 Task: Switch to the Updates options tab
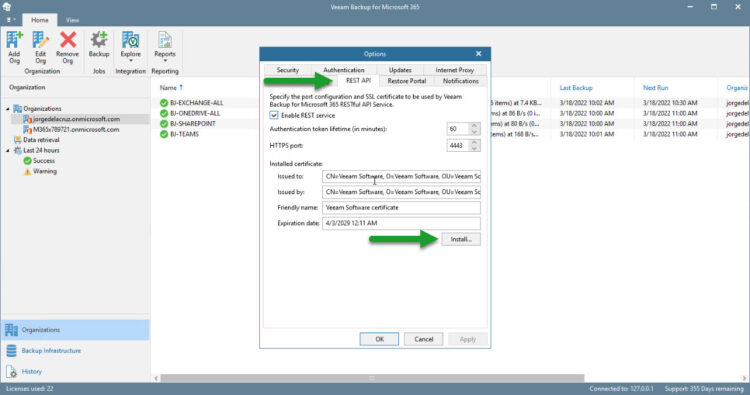(400, 70)
